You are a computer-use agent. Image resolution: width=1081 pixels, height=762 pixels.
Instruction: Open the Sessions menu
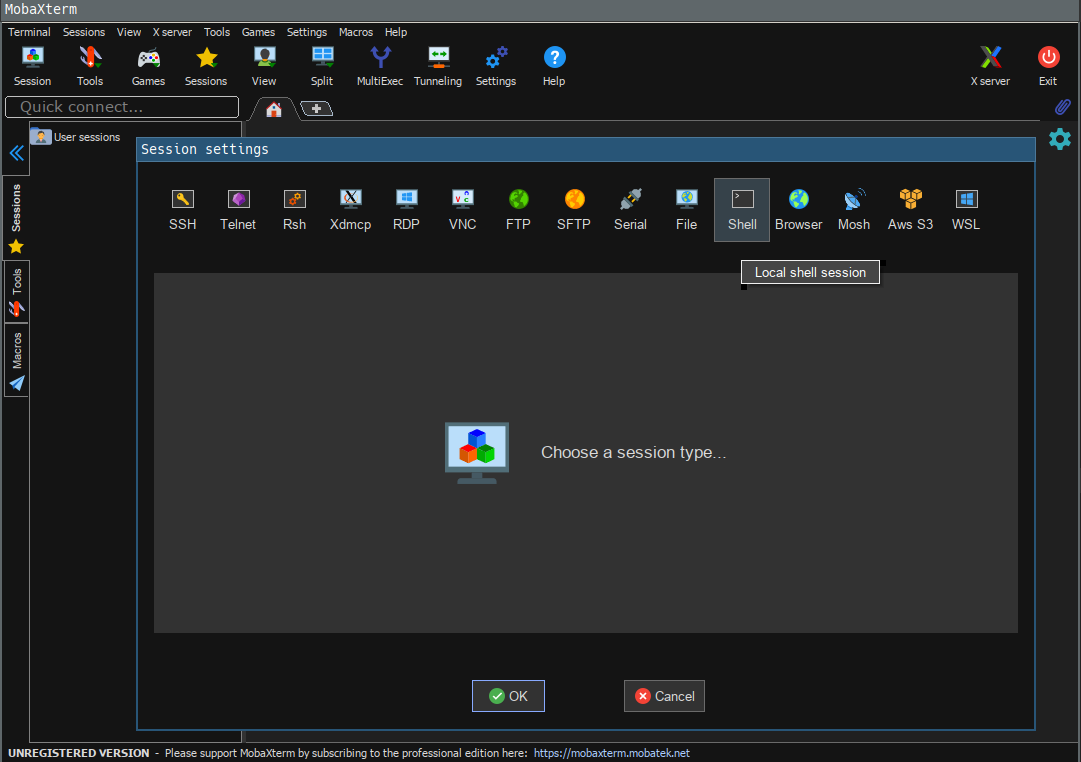coord(83,32)
